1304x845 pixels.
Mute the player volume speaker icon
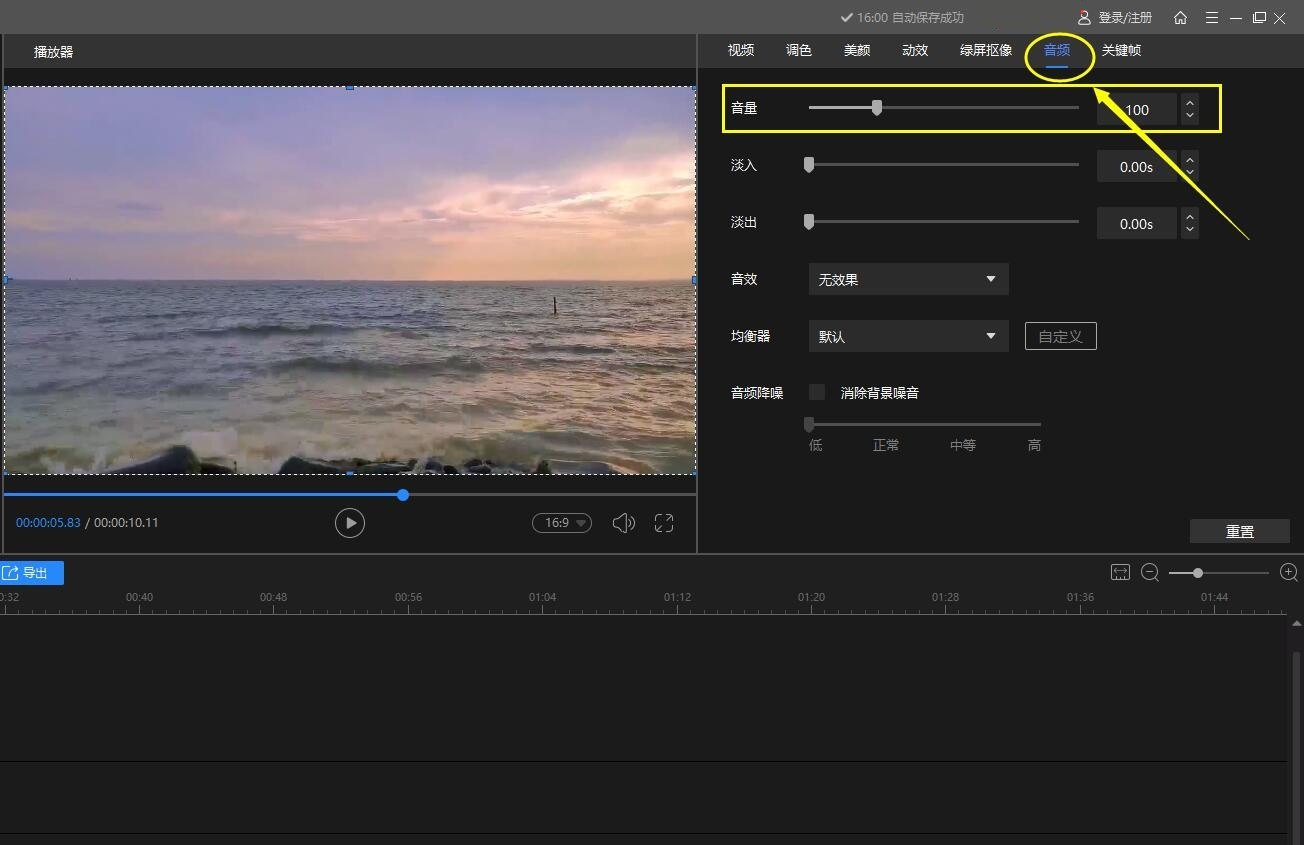pos(623,523)
